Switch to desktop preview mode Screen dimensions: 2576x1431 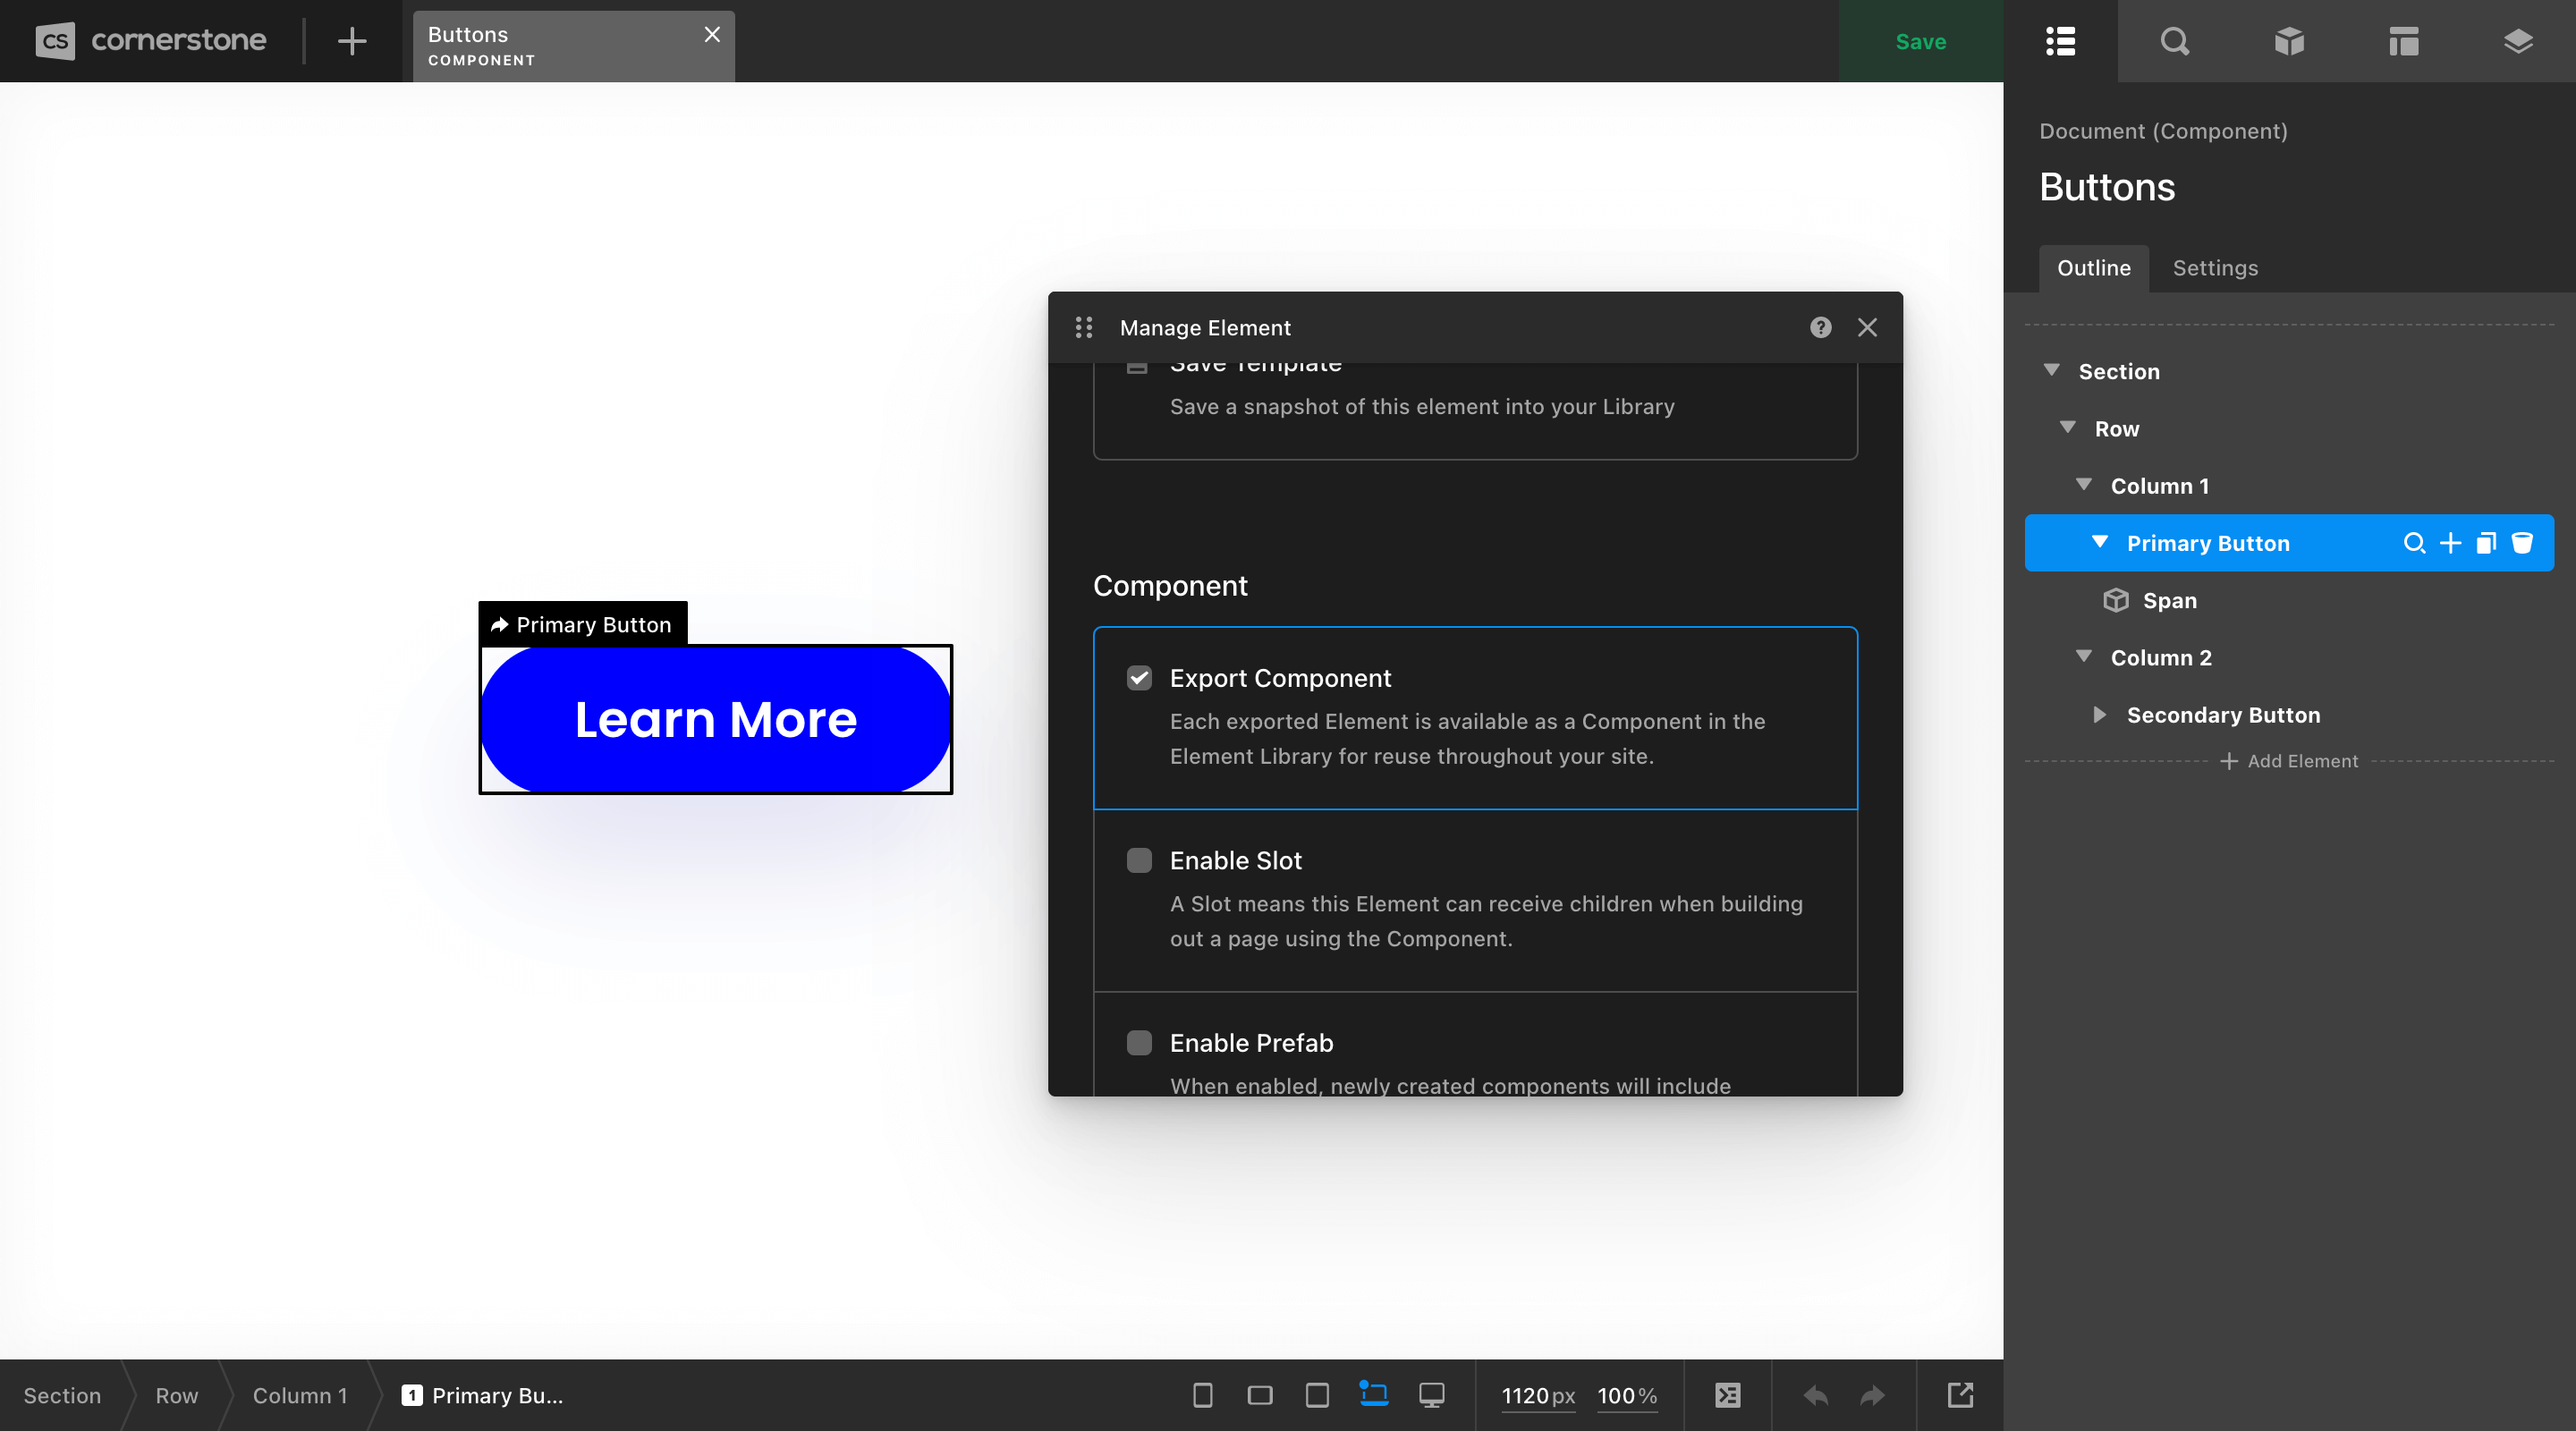[1431, 1396]
